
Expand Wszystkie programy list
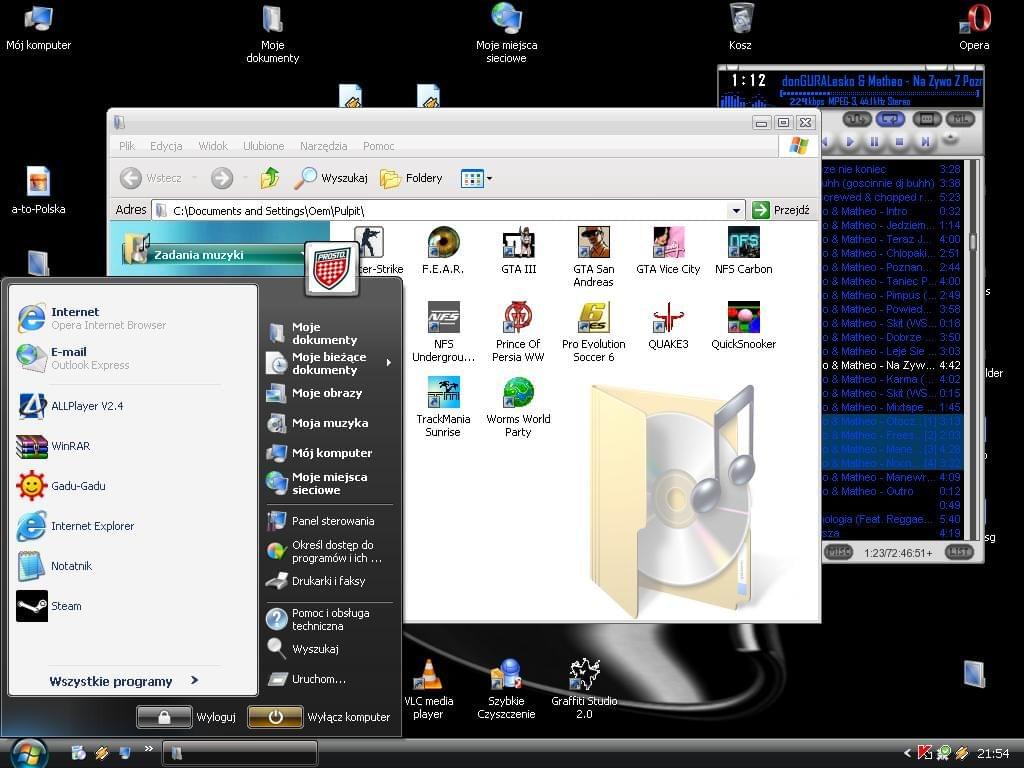124,681
